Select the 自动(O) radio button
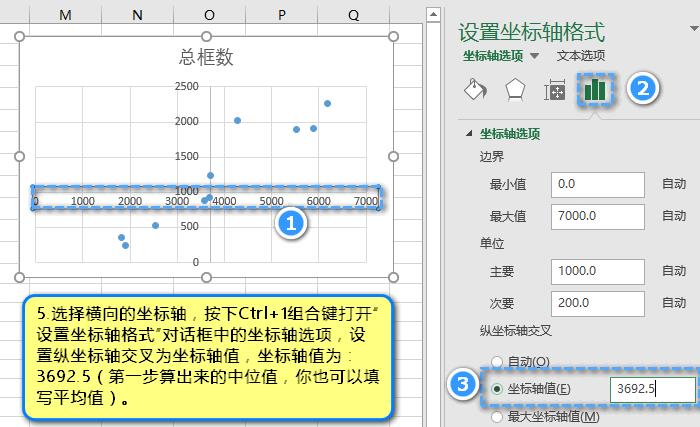The image size is (700, 427). 497,361
